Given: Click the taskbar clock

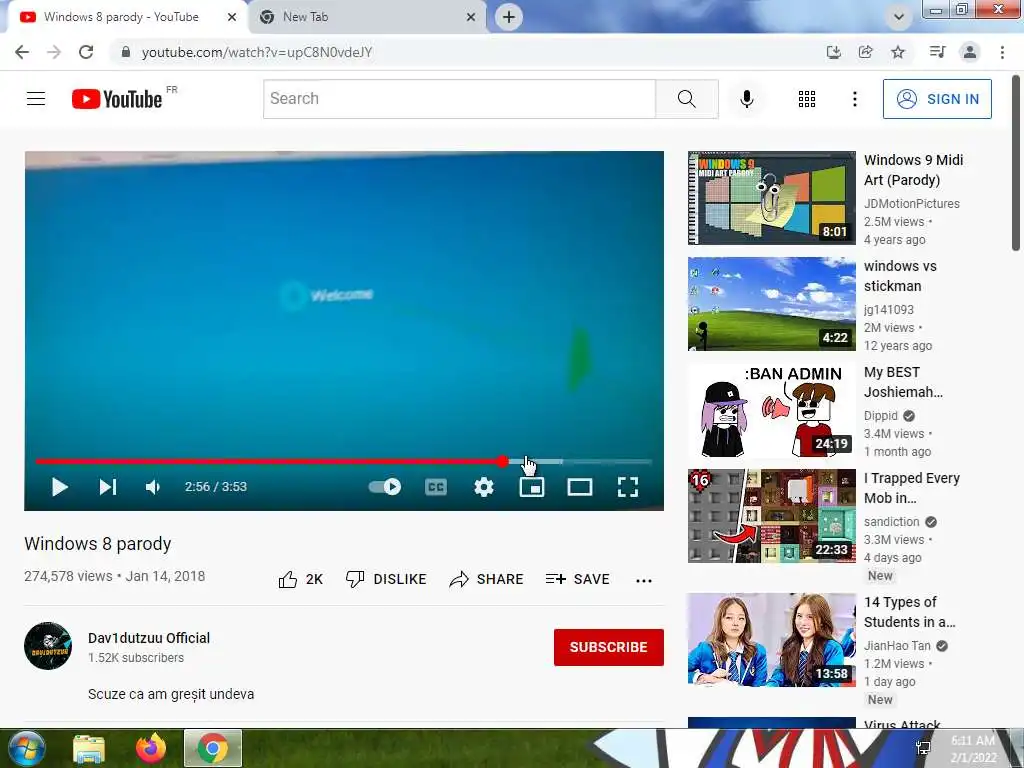Looking at the screenshot, I should [x=973, y=749].
